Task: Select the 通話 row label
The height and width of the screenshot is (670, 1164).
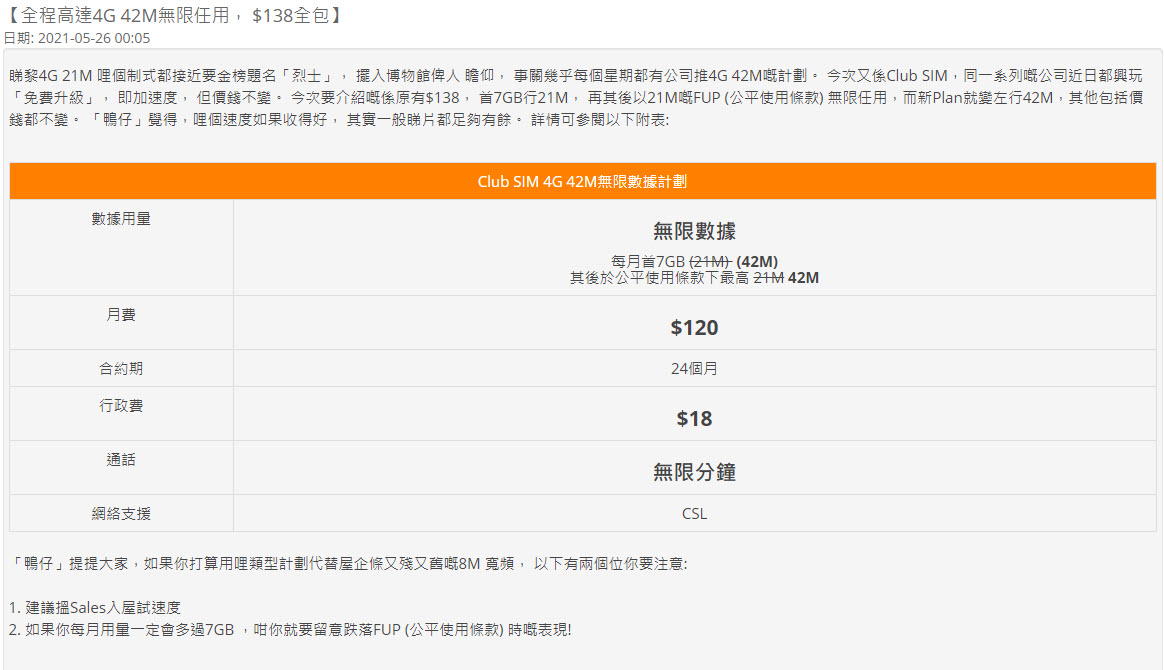Action: click(121, 459)
